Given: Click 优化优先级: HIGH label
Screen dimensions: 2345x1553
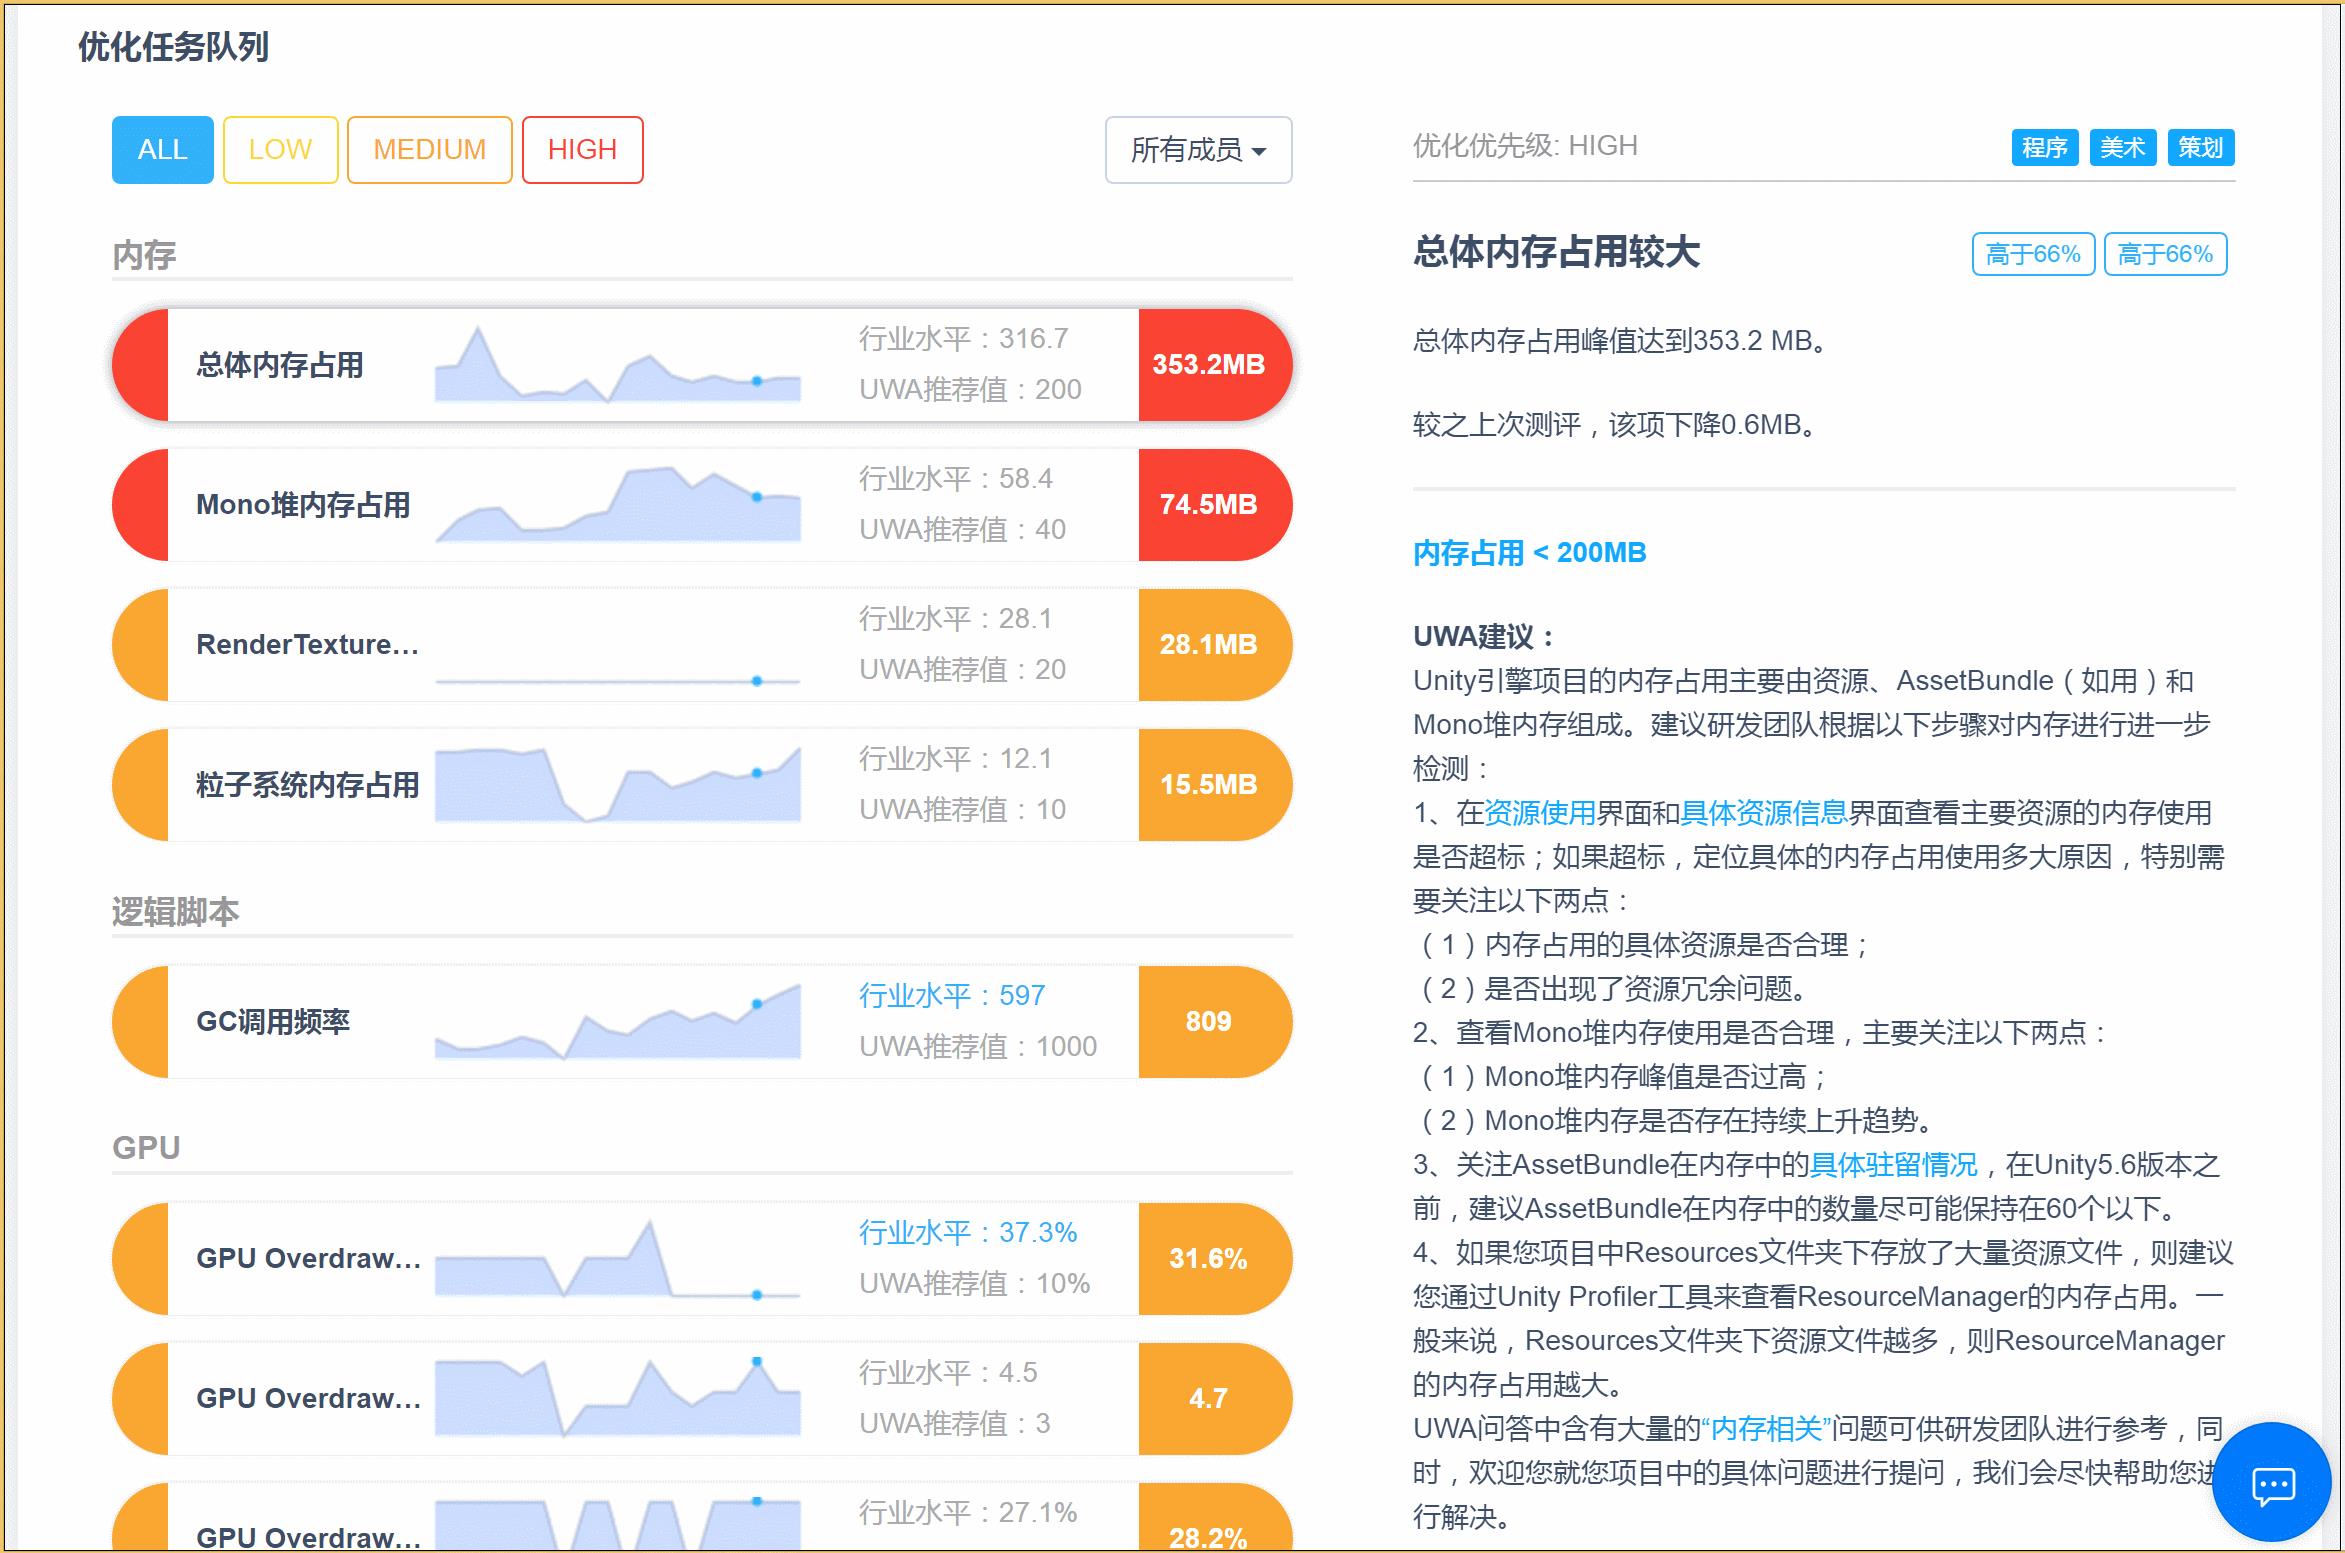Looking at the screenshot, I should pyautogui.click(x=1525, y=146).
